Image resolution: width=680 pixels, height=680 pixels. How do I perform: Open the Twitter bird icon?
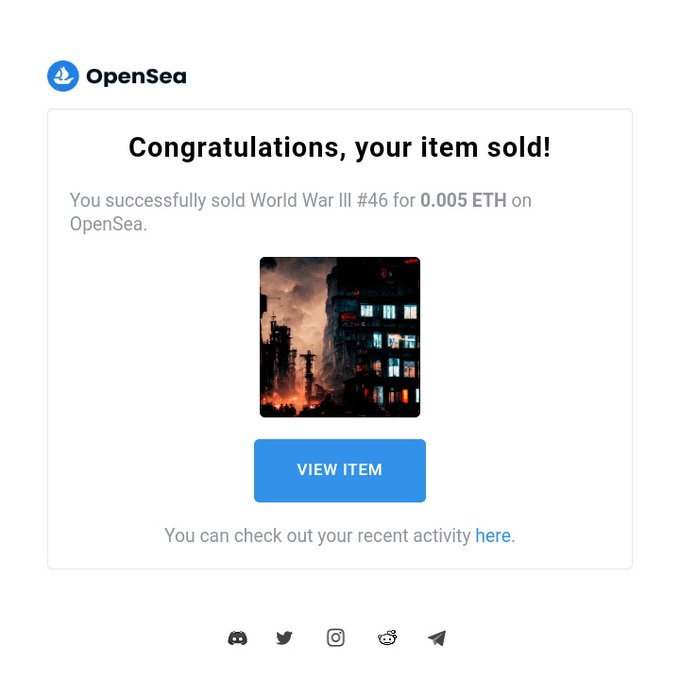coord(284,638)
